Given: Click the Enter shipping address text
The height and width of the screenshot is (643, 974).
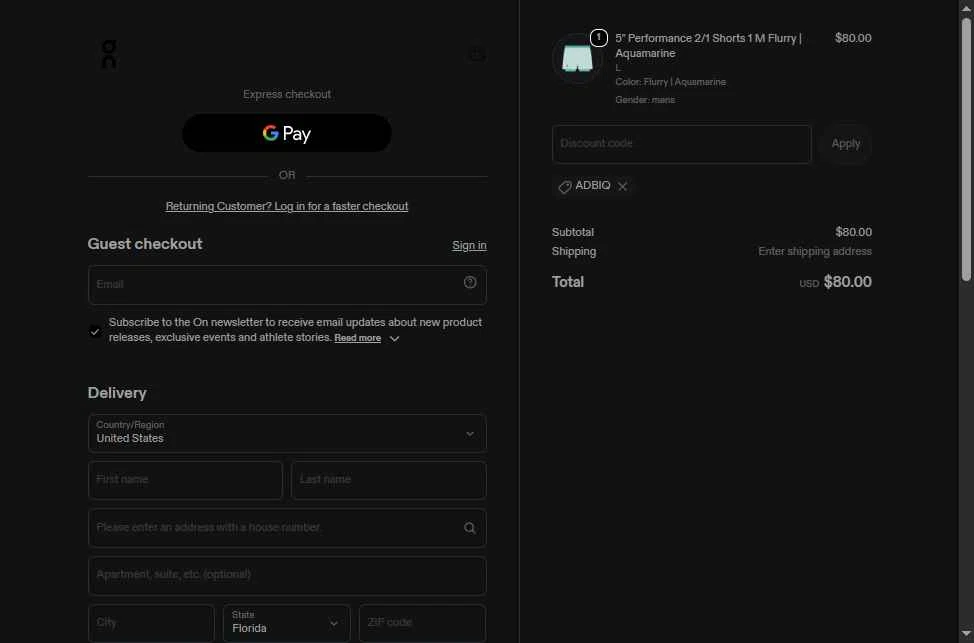Looking at the screenshot, I should pos(814,251).
